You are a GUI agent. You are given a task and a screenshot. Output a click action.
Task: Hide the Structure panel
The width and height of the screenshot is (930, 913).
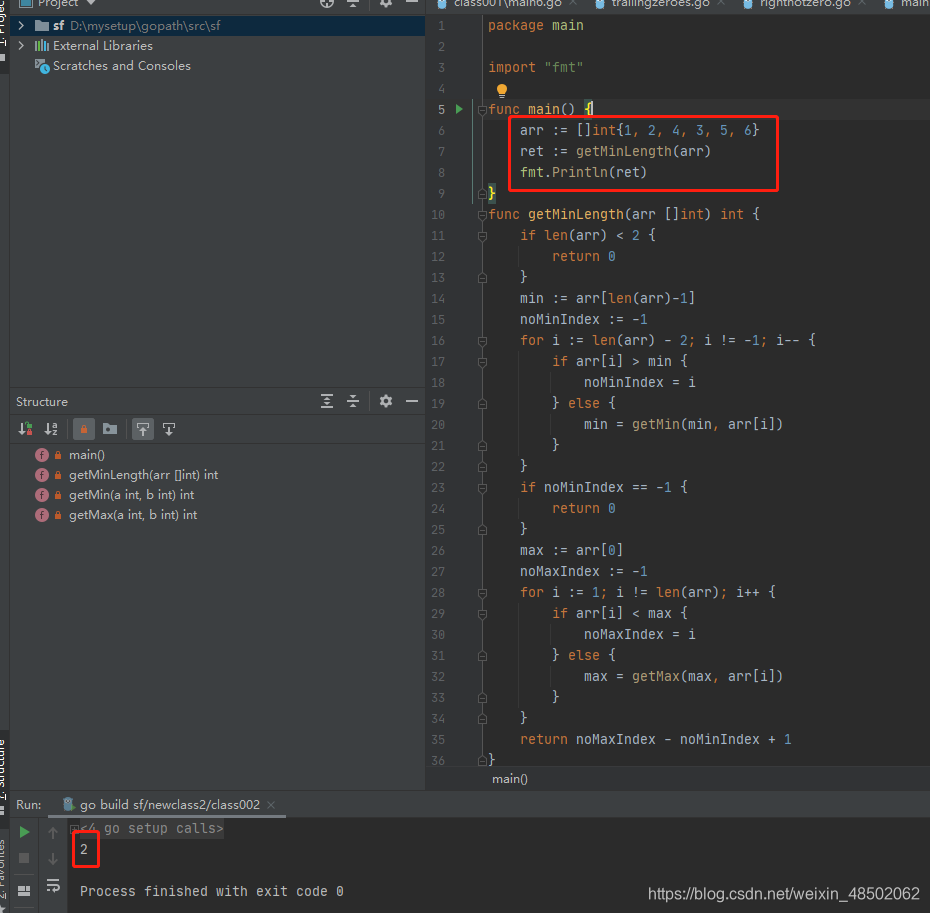click(x=412, y=402)
